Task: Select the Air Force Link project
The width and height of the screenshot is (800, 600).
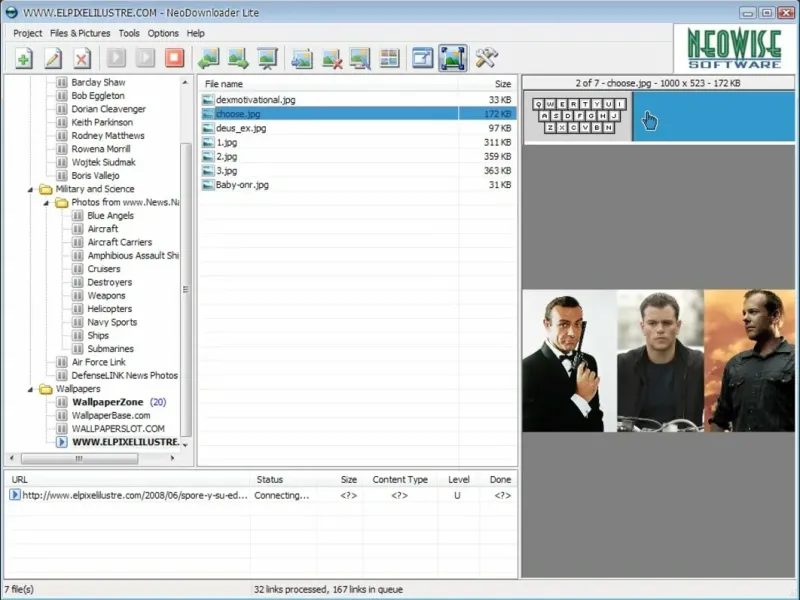Action: click(98, 362)
